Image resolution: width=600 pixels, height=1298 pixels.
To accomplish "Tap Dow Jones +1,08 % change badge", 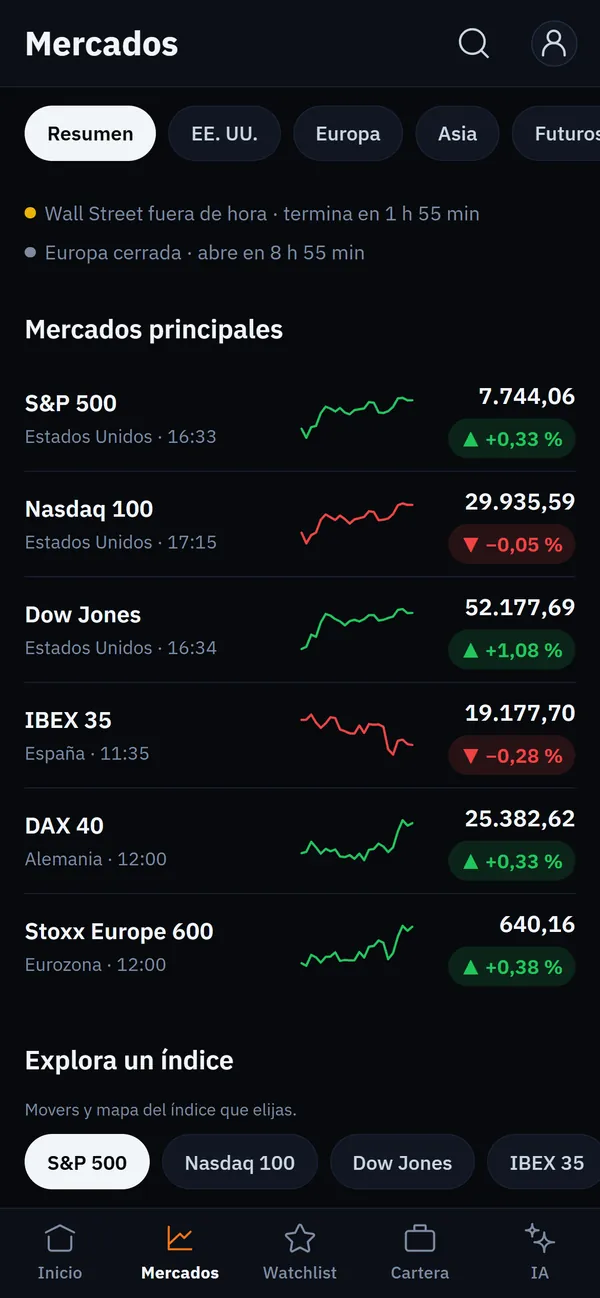I will [512, 650].
